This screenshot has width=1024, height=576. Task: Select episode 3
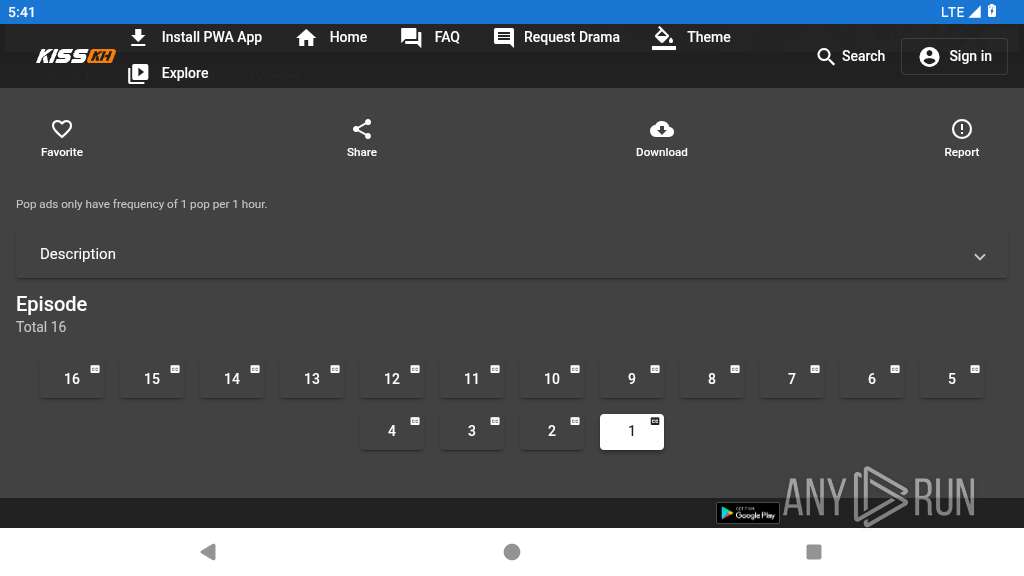click(x=472, y=432)
